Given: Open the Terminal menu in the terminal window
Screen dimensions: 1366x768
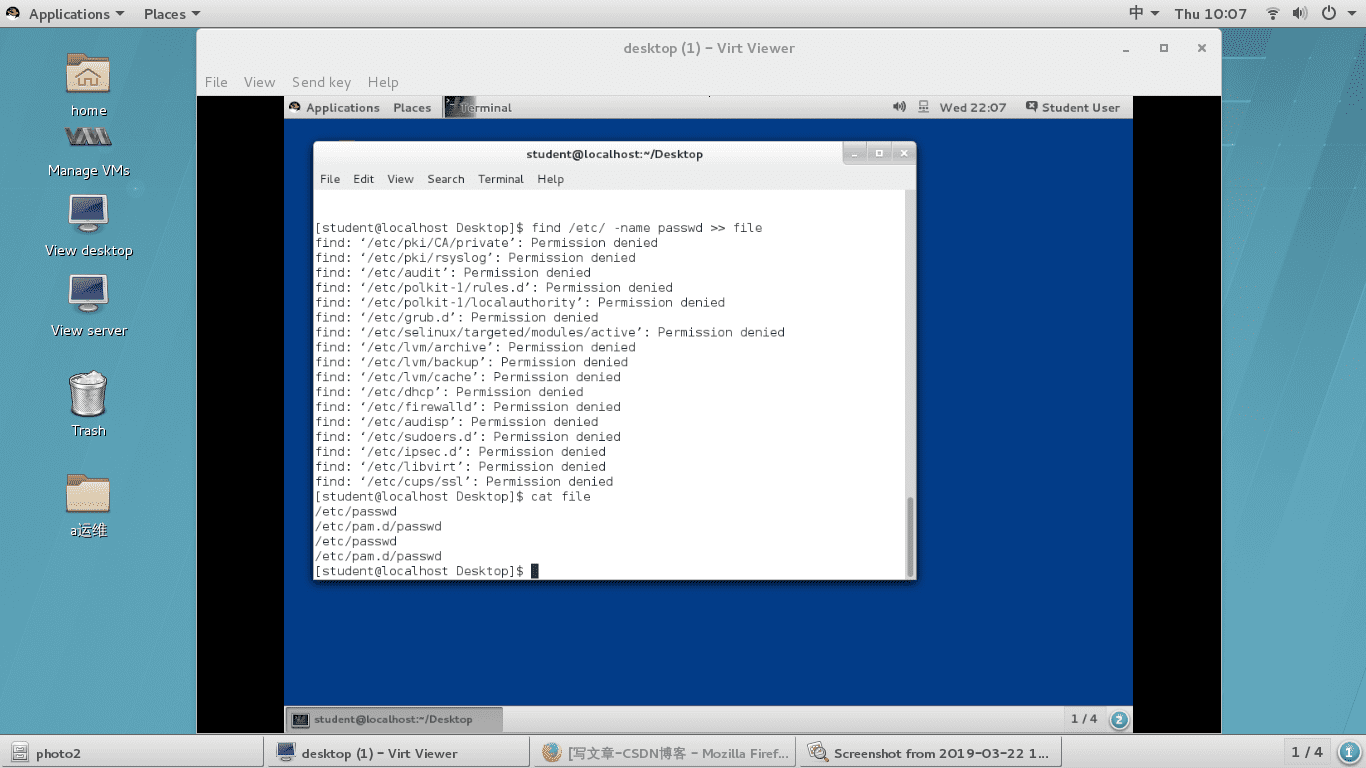Looking at the screenshot, I should (500, 179).
